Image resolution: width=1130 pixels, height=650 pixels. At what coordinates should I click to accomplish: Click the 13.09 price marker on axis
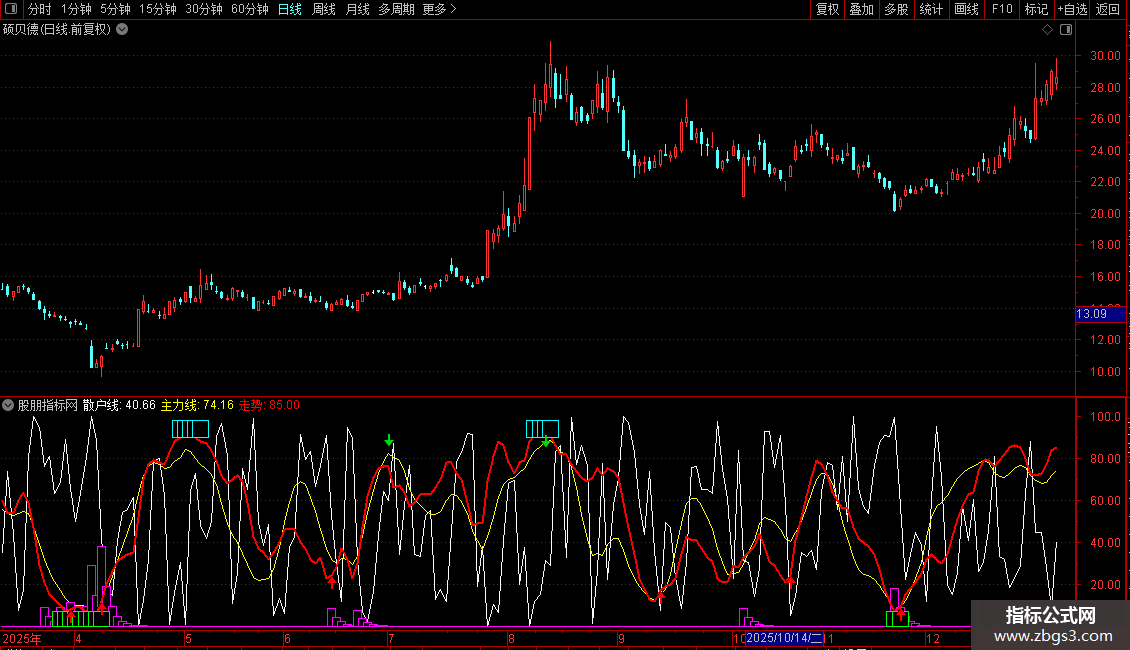[x=1100, y=313]
